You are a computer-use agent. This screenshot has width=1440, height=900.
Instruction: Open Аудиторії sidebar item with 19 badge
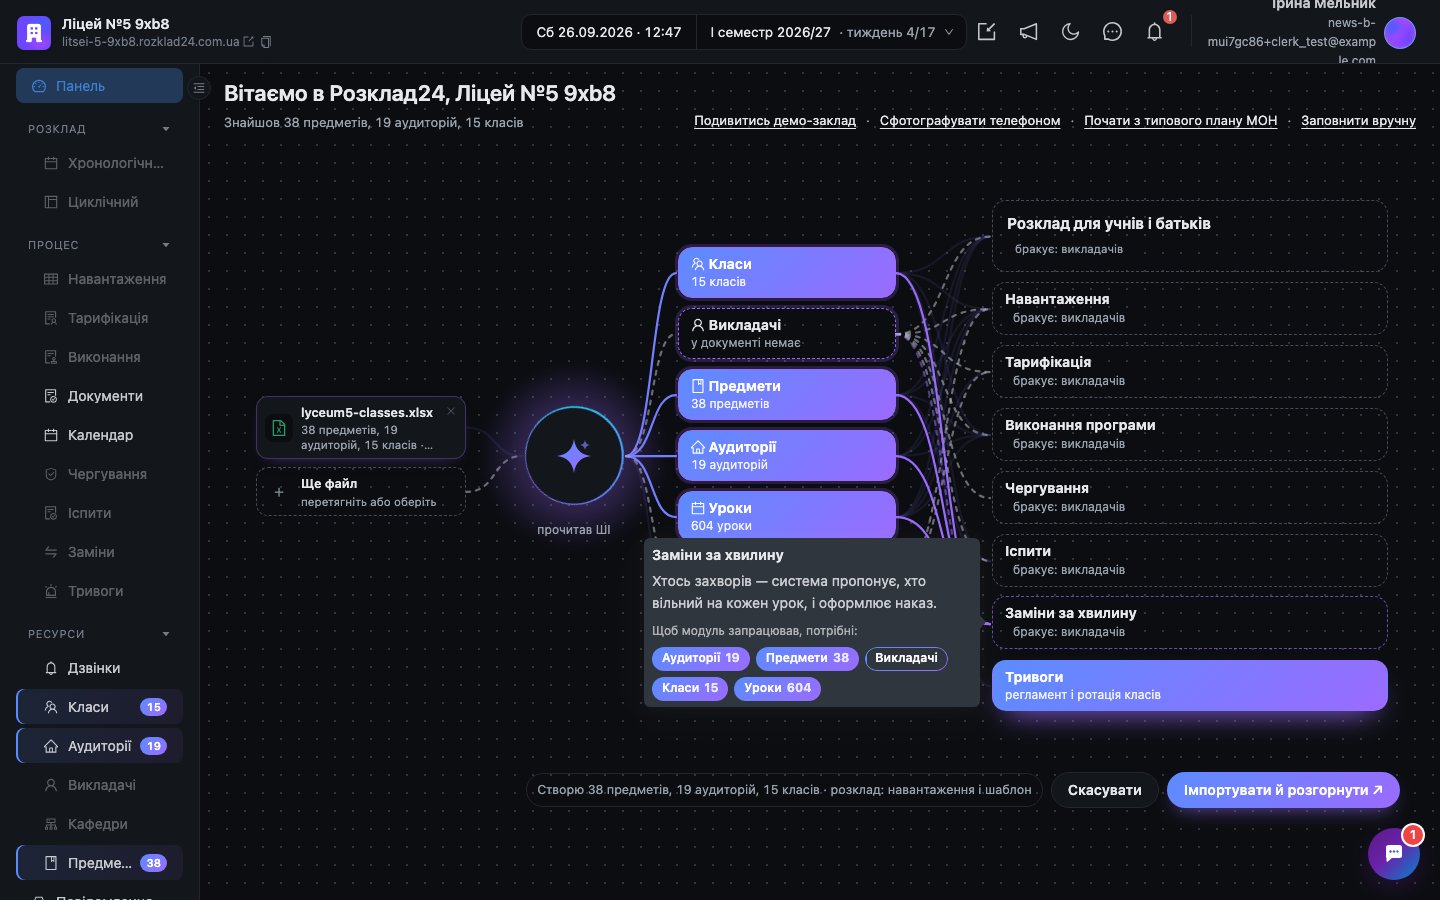[x=99, y=746]
